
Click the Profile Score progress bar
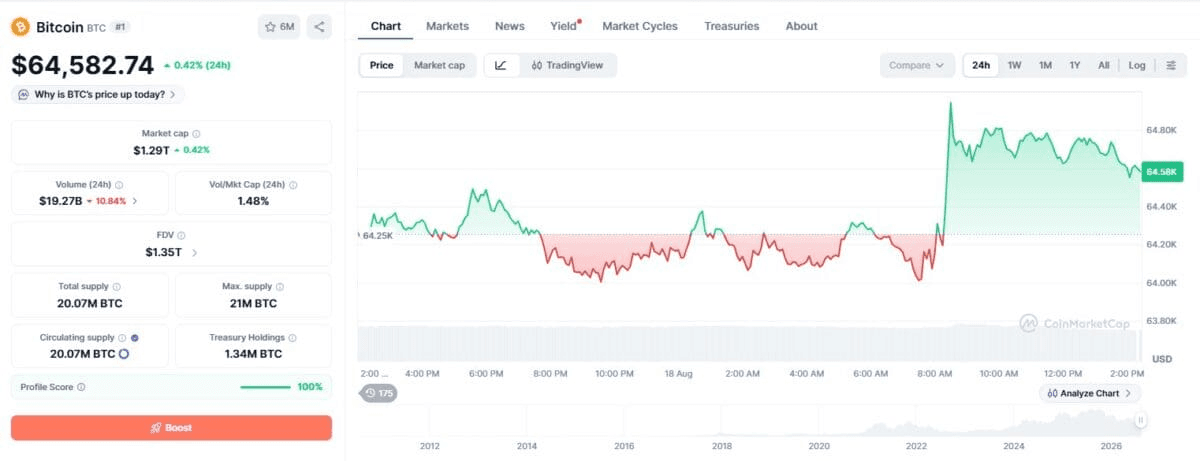click(266, 386)
